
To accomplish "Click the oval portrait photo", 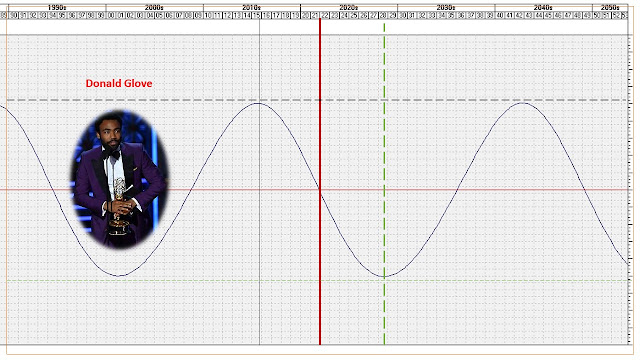I will (119, 179).
